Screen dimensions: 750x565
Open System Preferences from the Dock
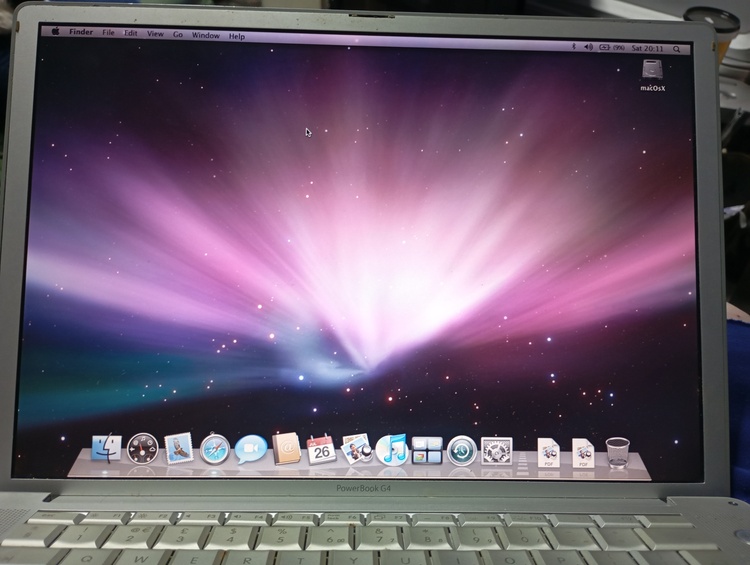[x=496, y=451]
